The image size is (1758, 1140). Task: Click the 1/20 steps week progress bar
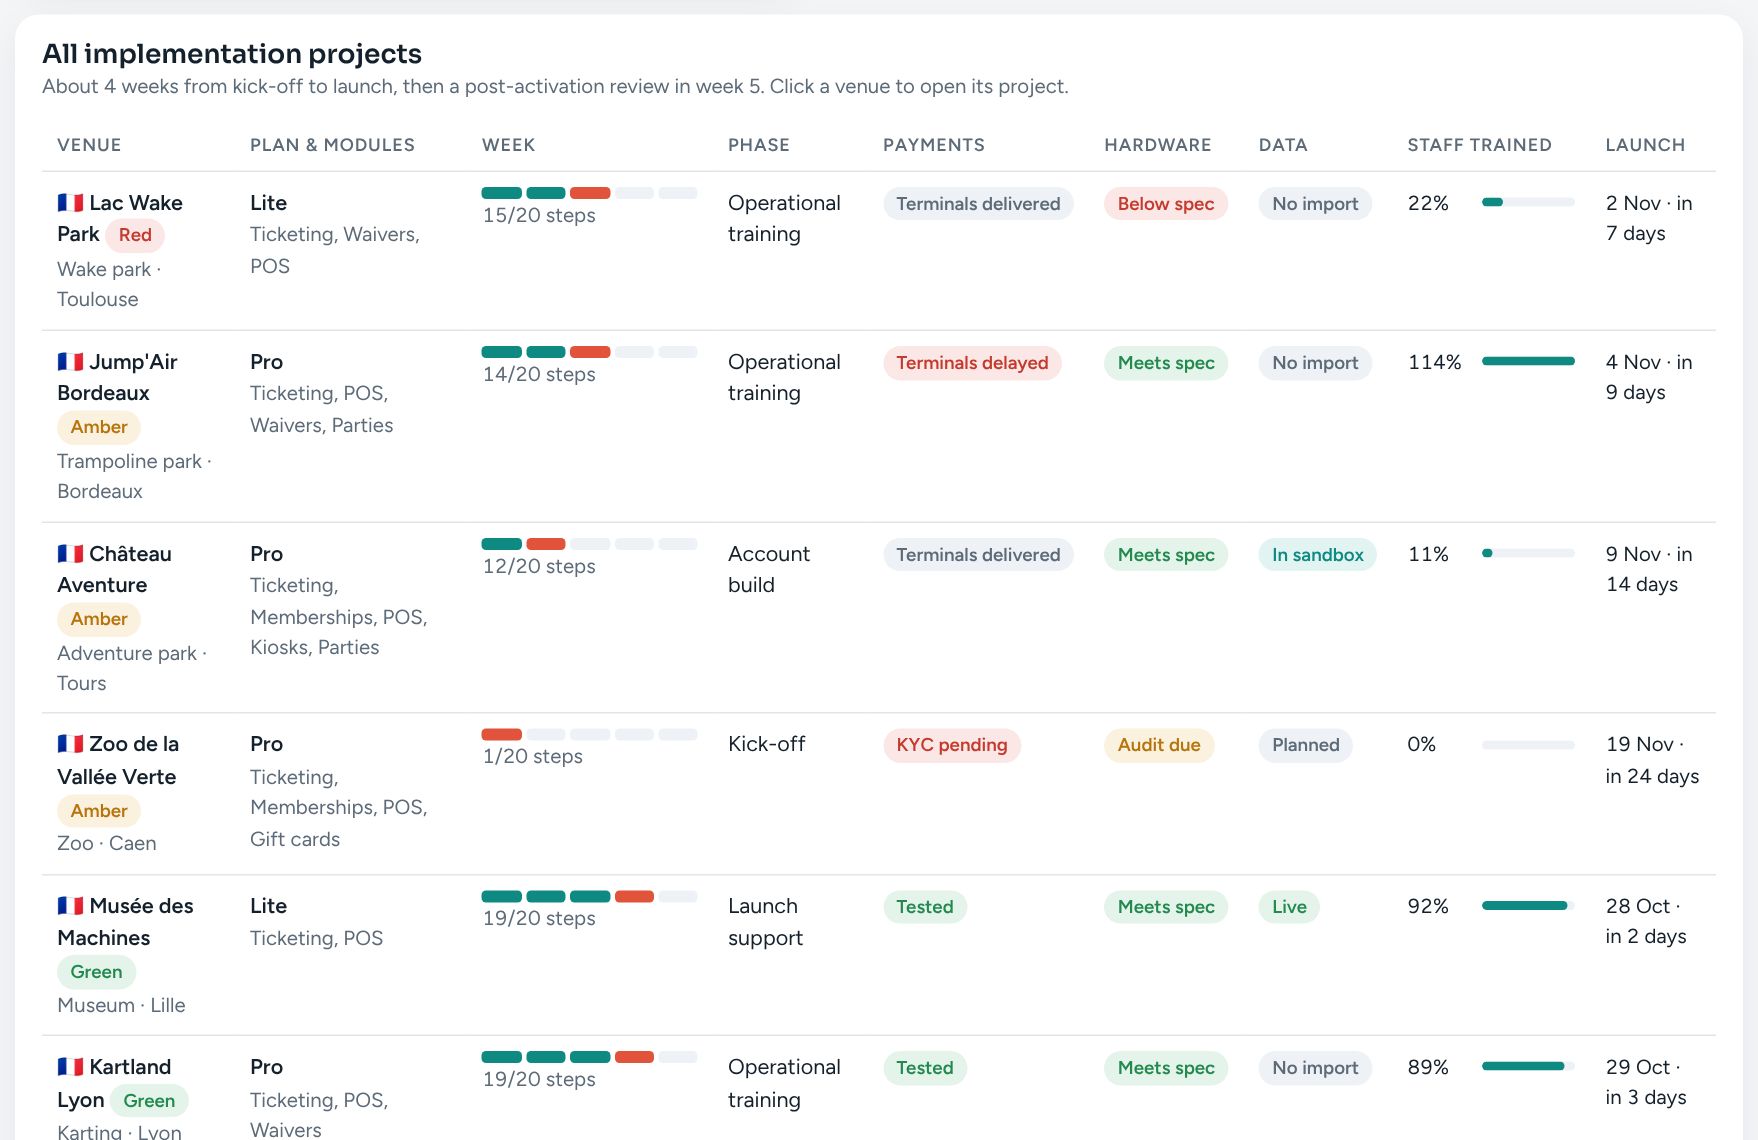[589, 734]
